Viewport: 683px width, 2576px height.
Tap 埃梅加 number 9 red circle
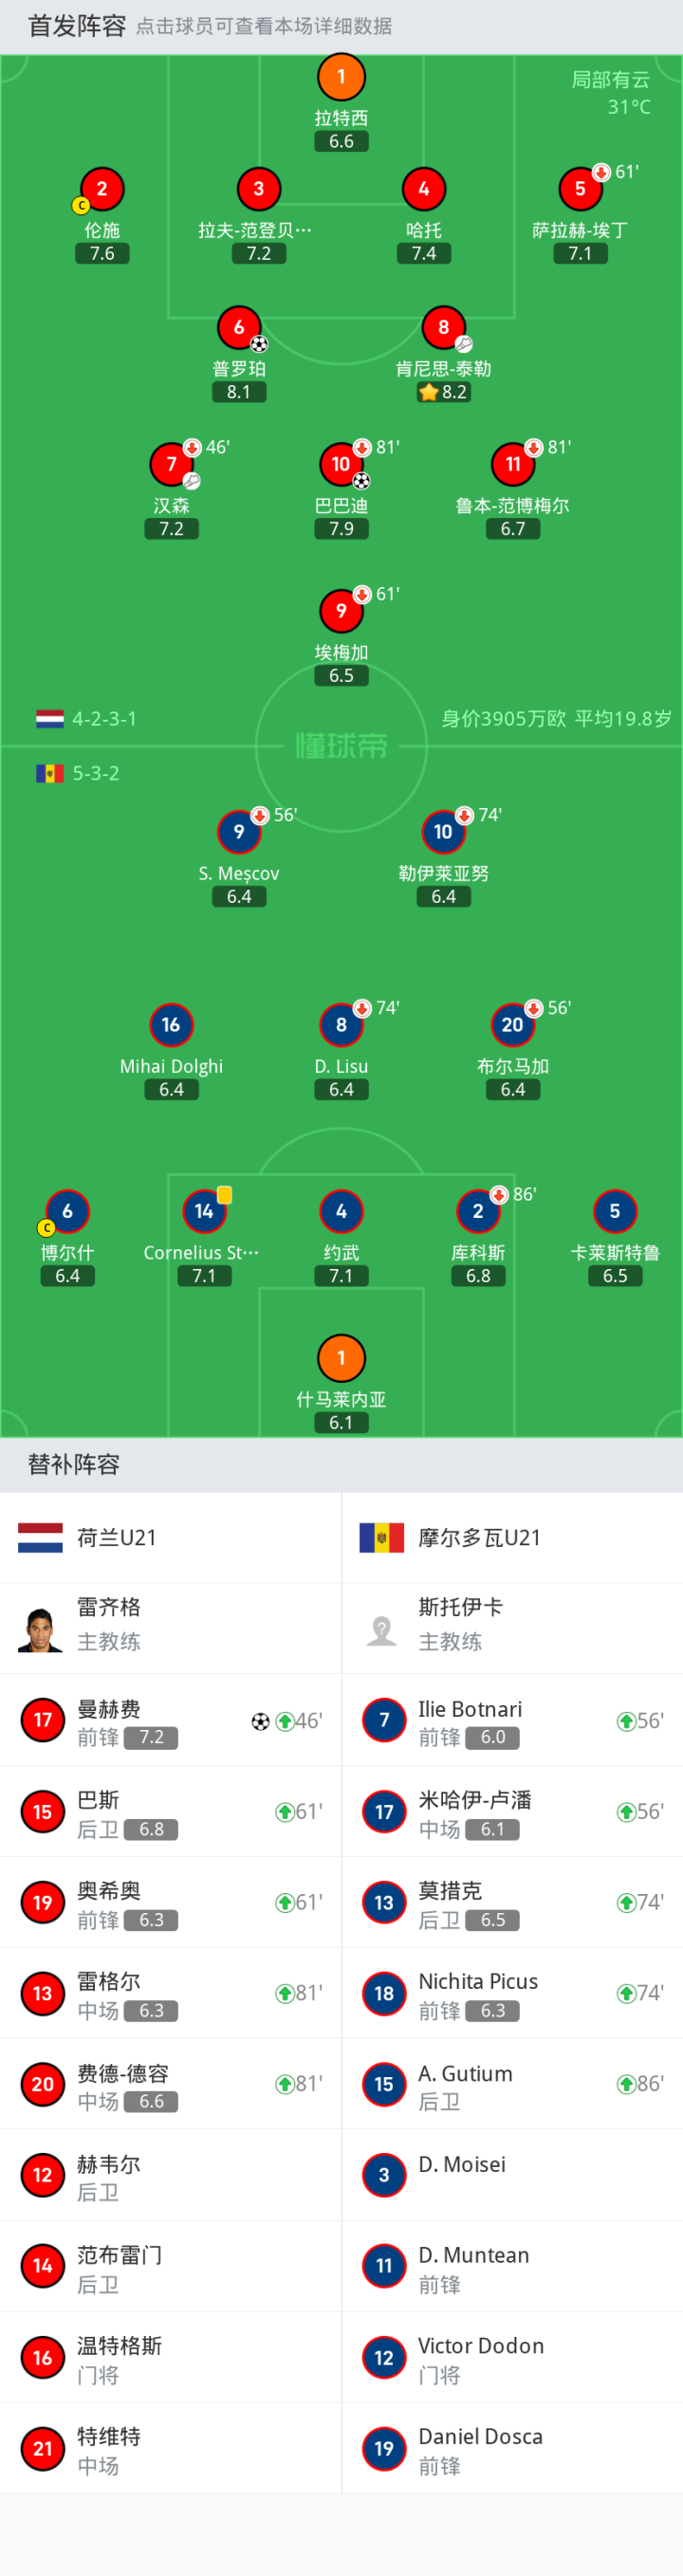click(x=341, y=611)
